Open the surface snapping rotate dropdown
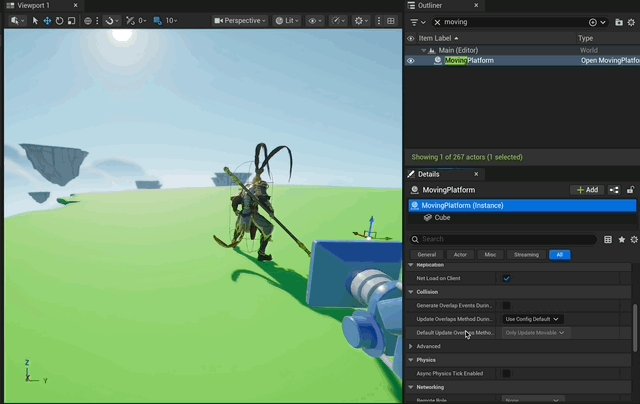The image size is (640, 404). (112, 21)
